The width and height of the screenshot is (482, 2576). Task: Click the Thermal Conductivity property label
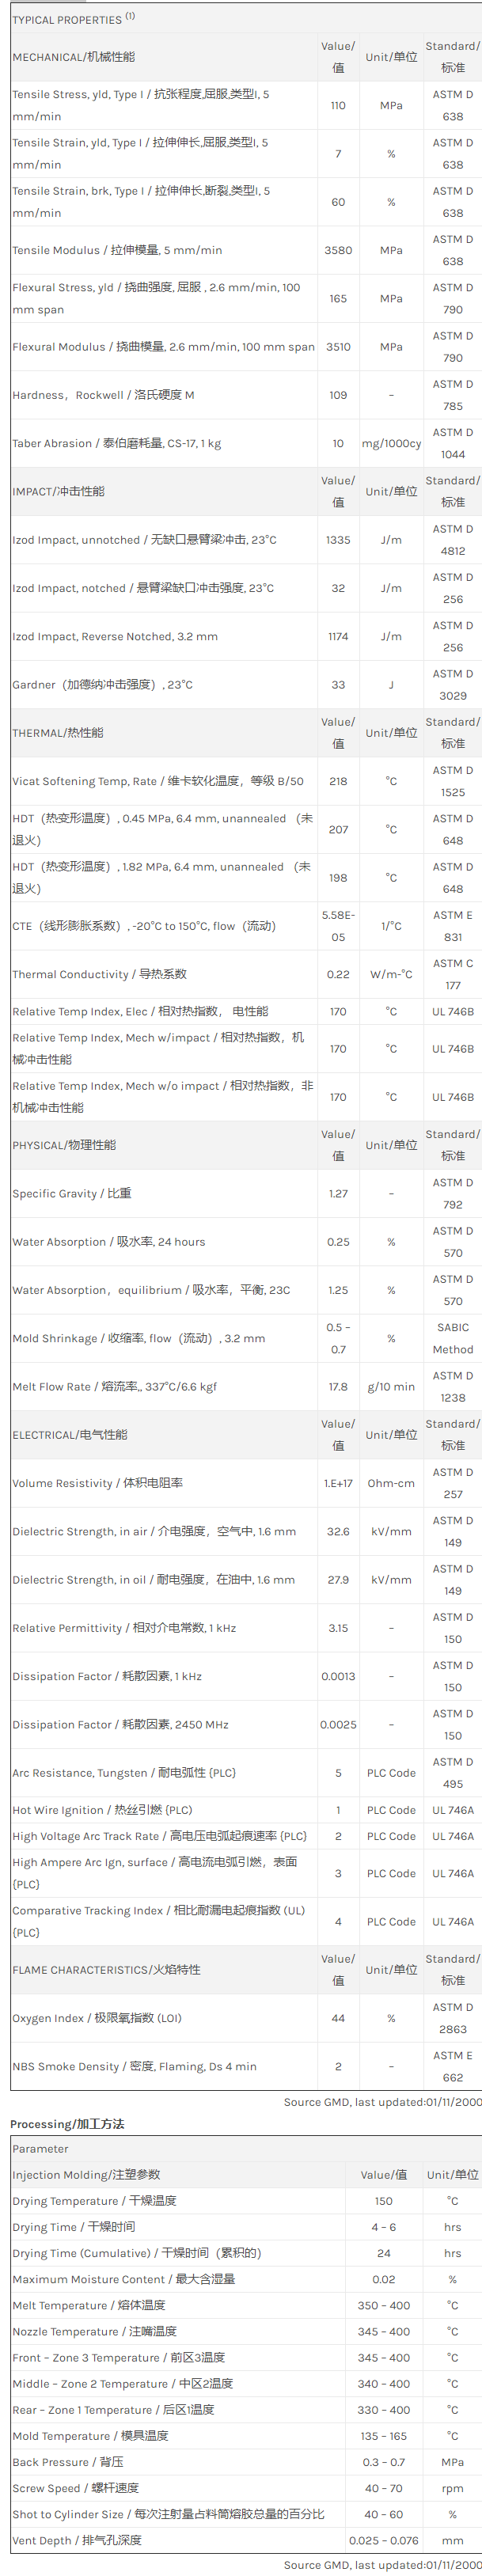pos(99,974)
